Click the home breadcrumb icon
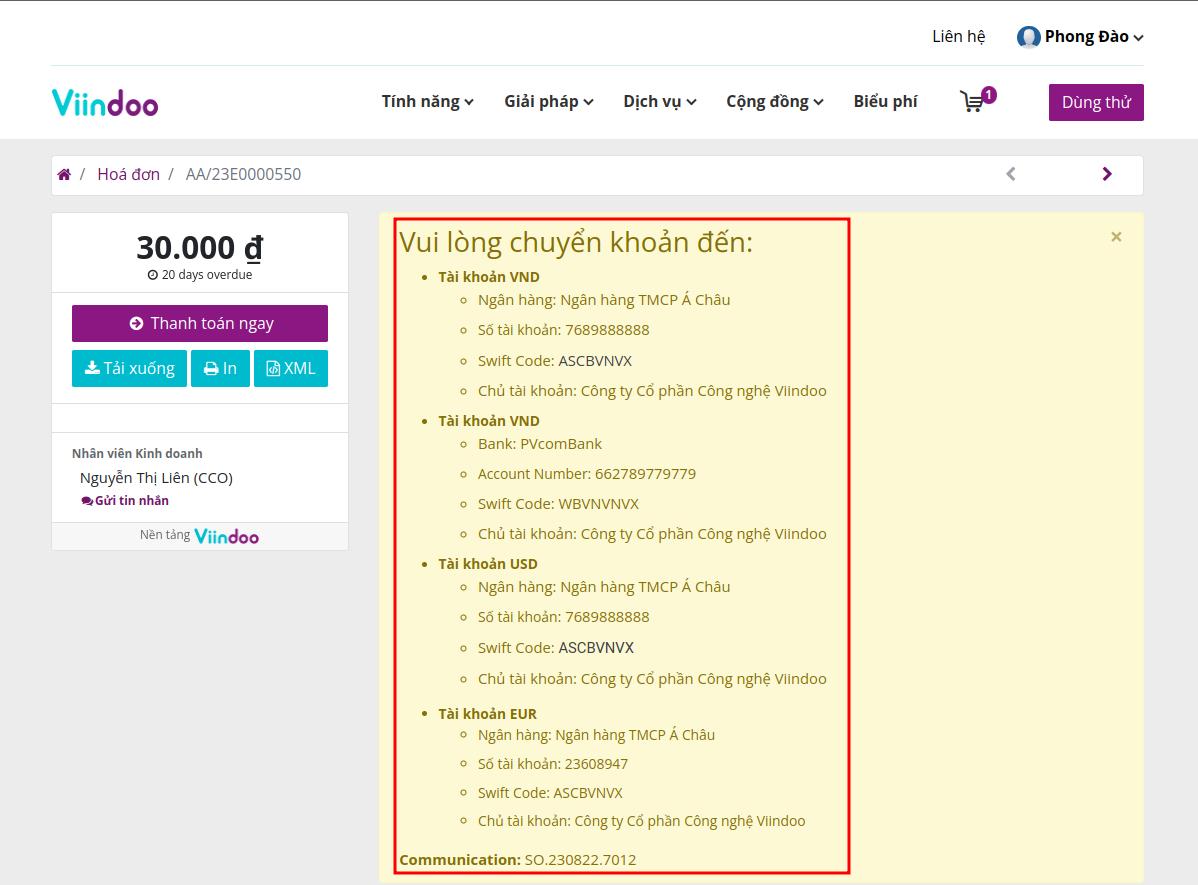 (64, 174)
